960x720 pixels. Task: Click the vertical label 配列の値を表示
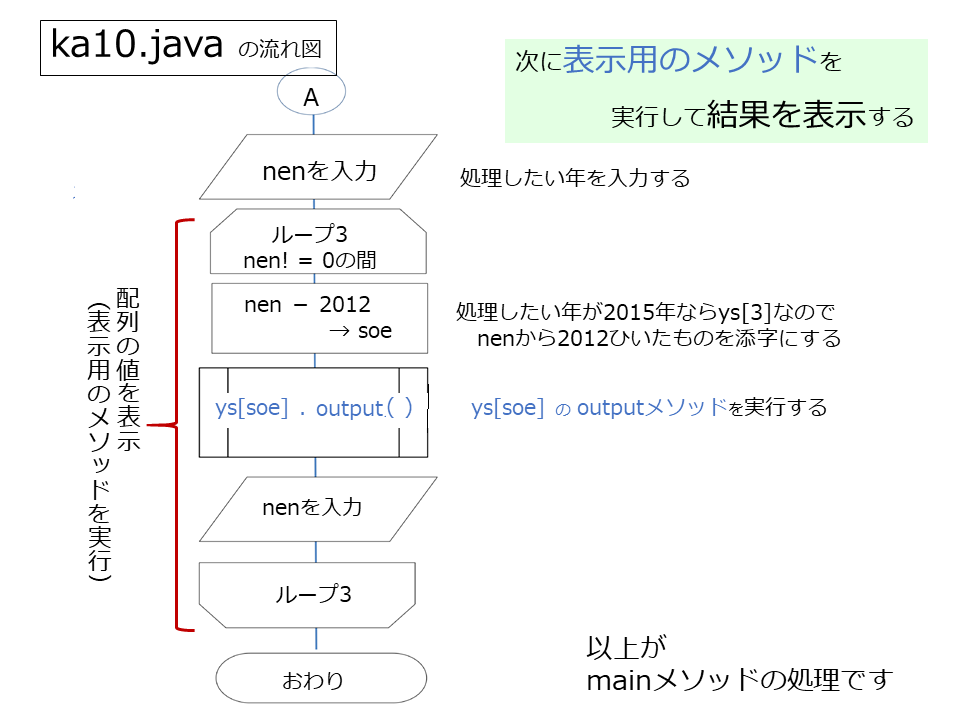coord(128,369)
